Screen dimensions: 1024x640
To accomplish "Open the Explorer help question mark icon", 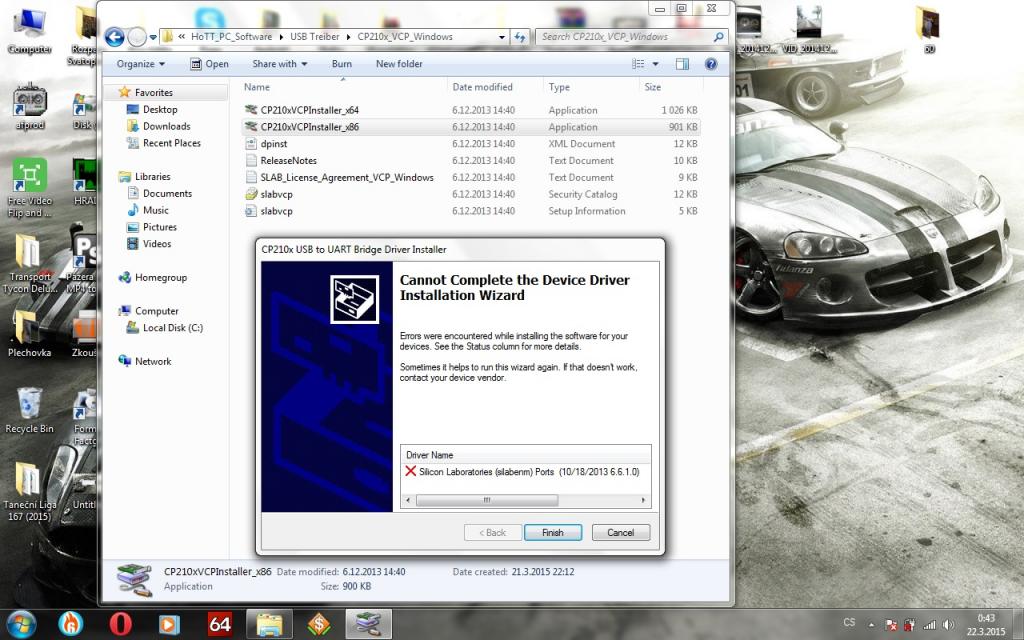I will [711, 64].
